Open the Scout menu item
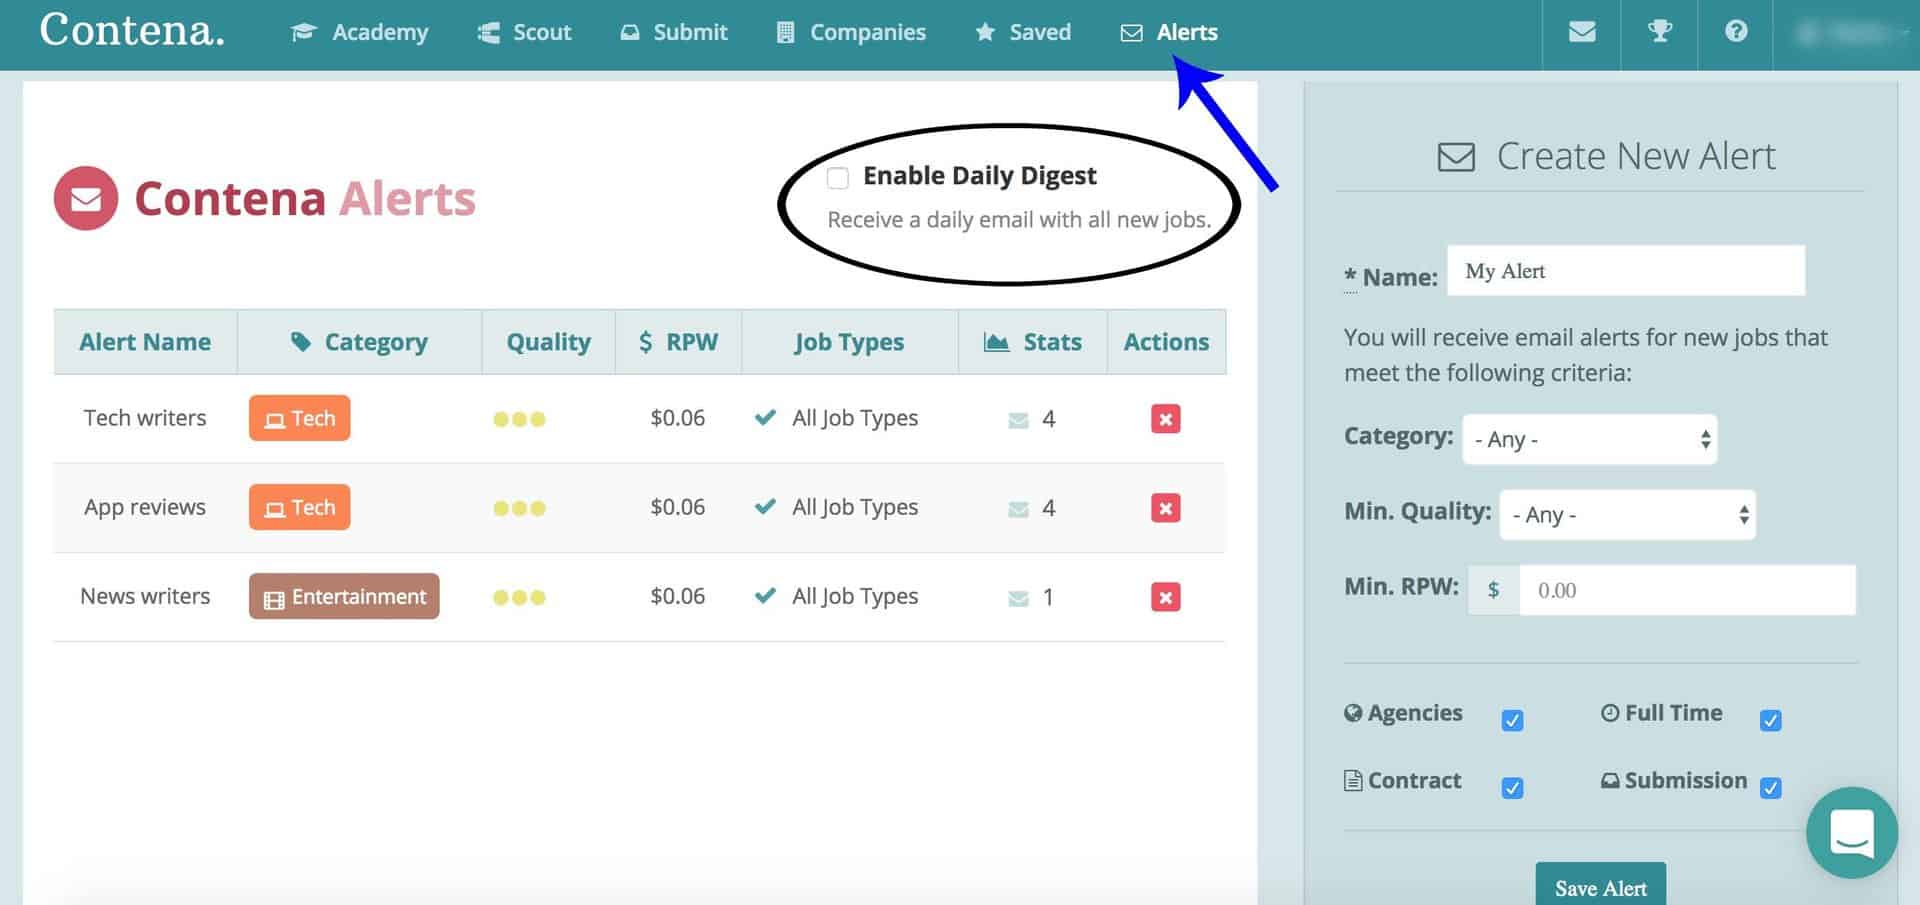 click(x=524, y=32)
